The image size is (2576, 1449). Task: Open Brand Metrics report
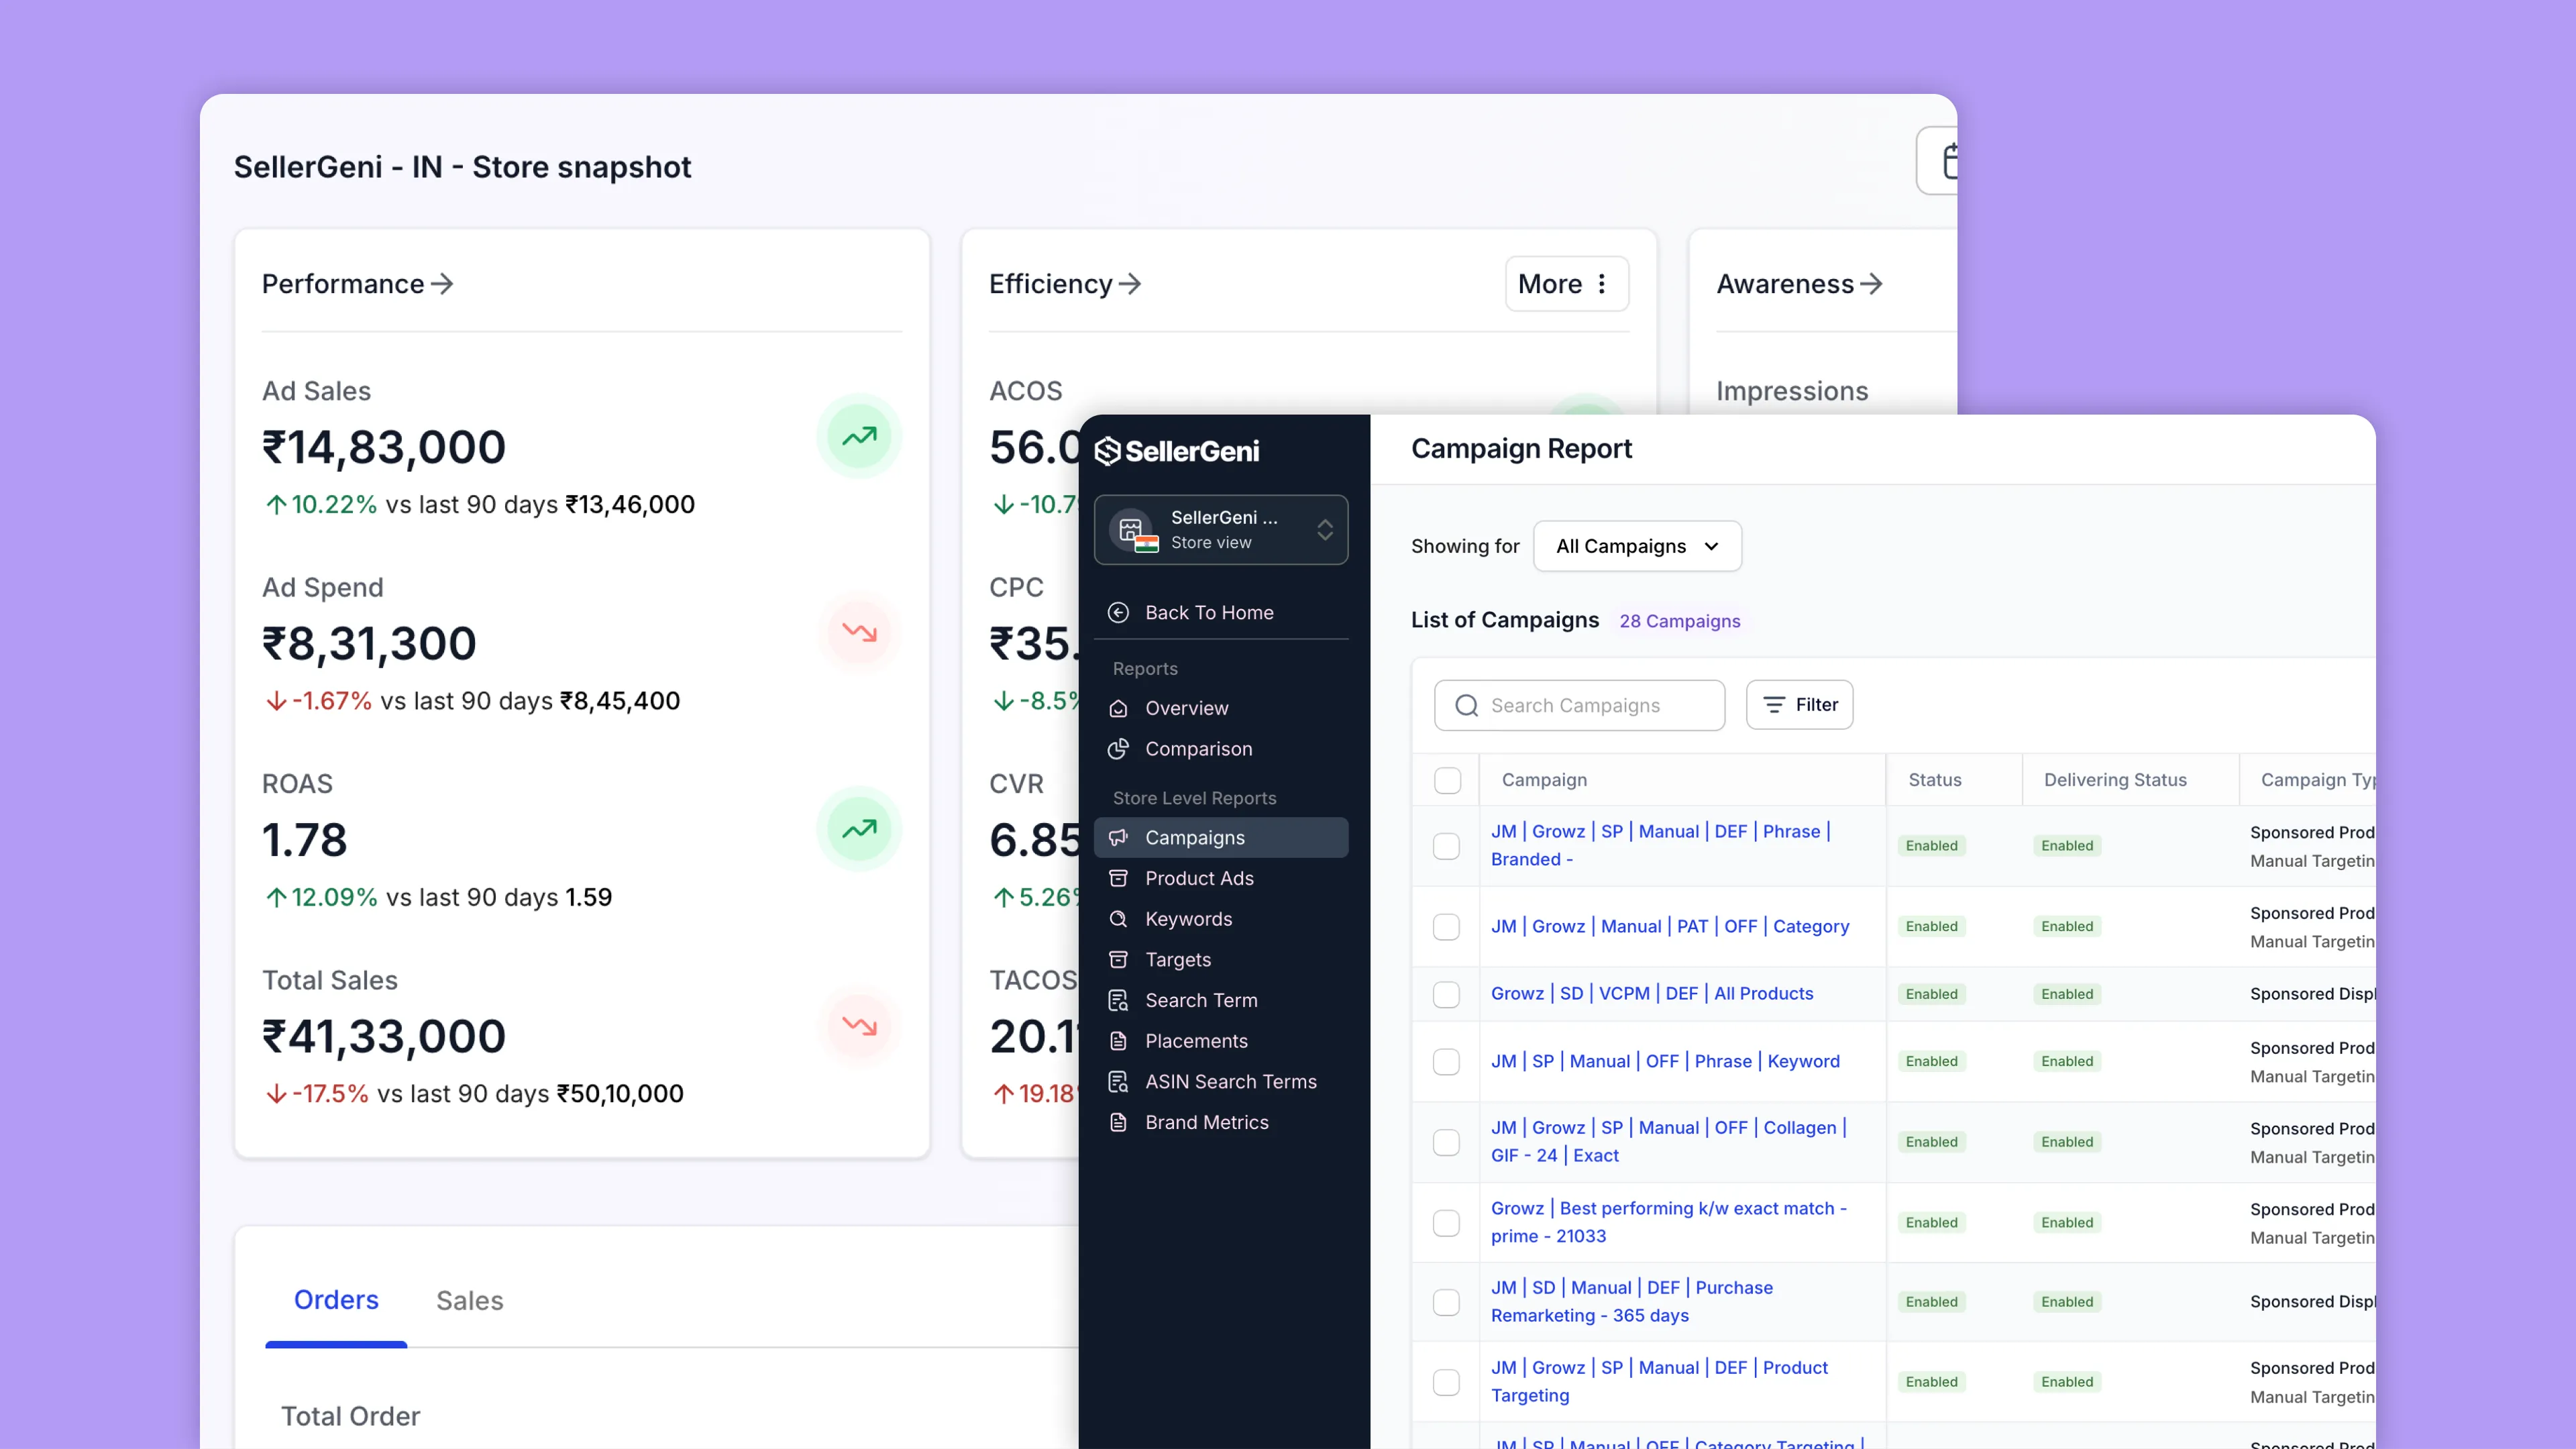[x=1221, y=1122]
